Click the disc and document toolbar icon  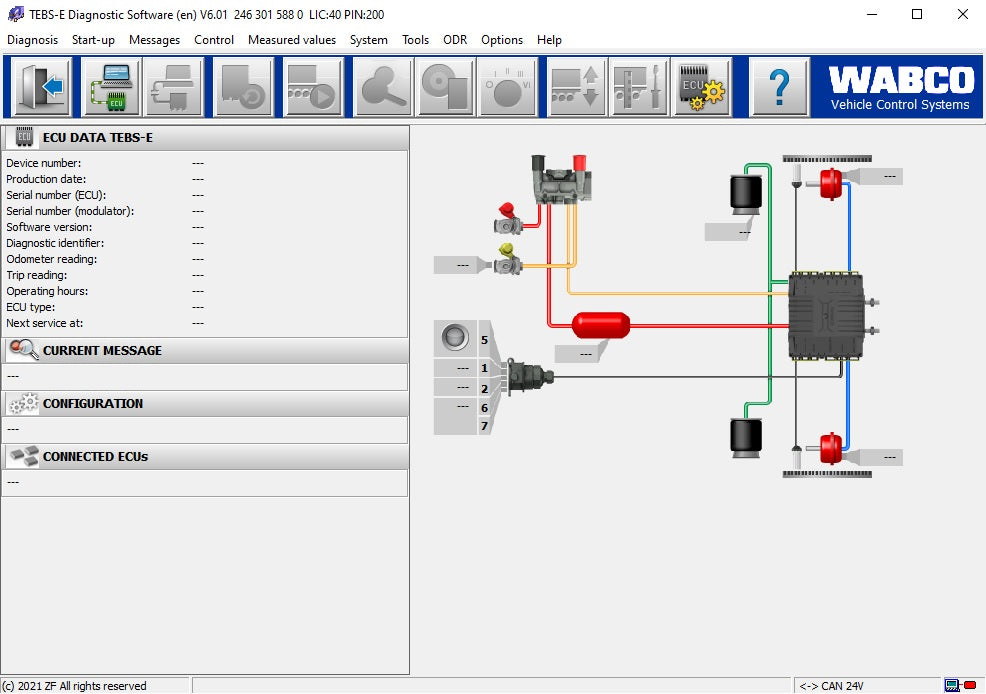point(446,87)
